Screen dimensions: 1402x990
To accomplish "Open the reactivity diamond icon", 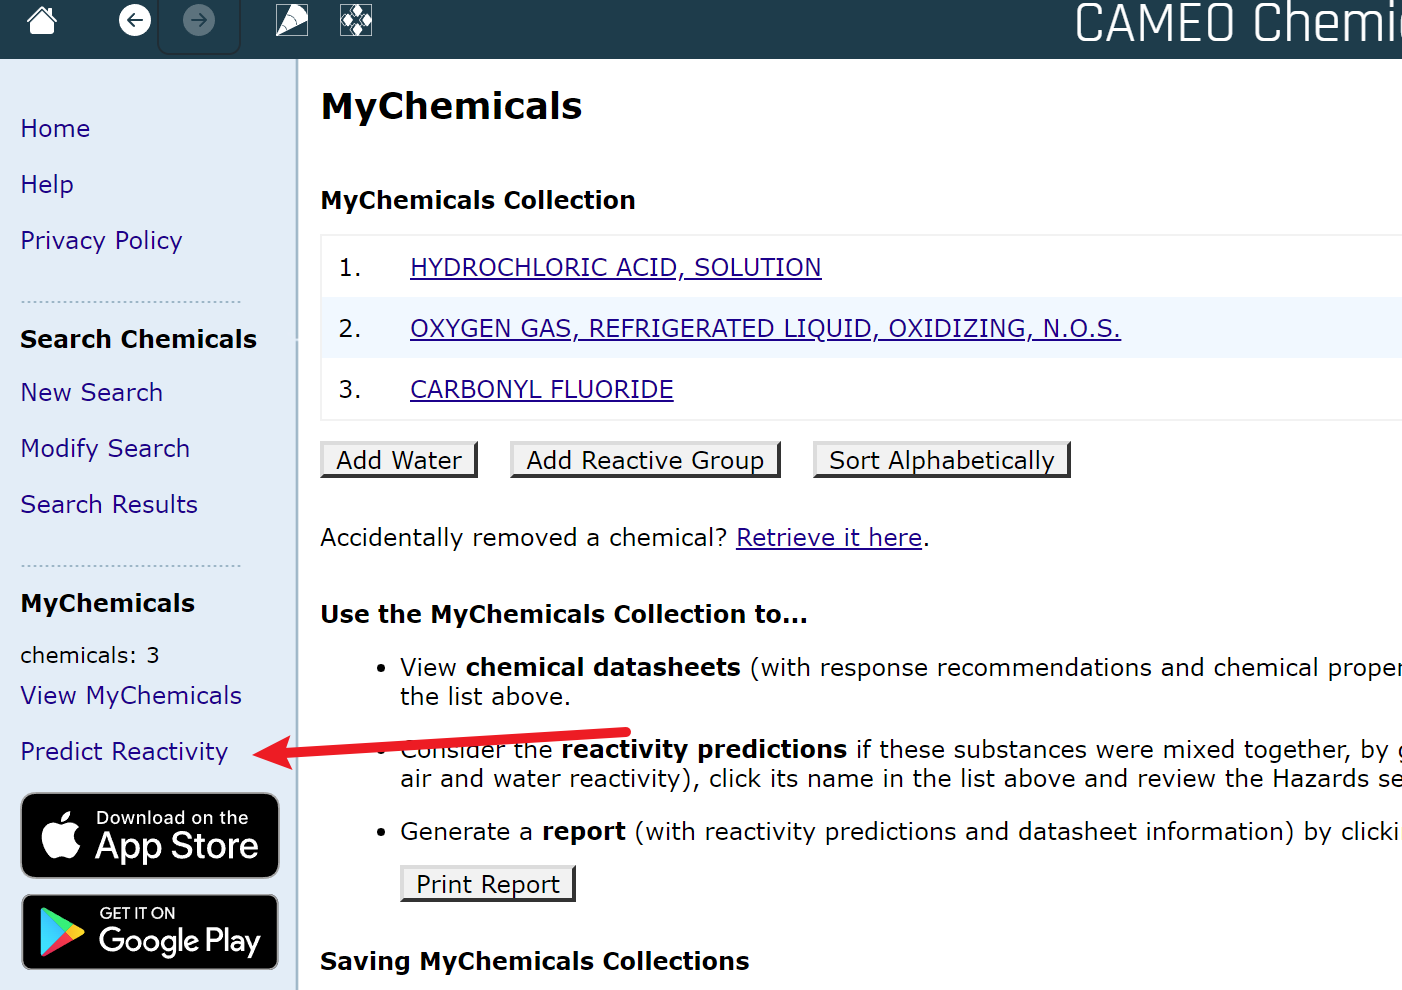I will tap(356, 19).
